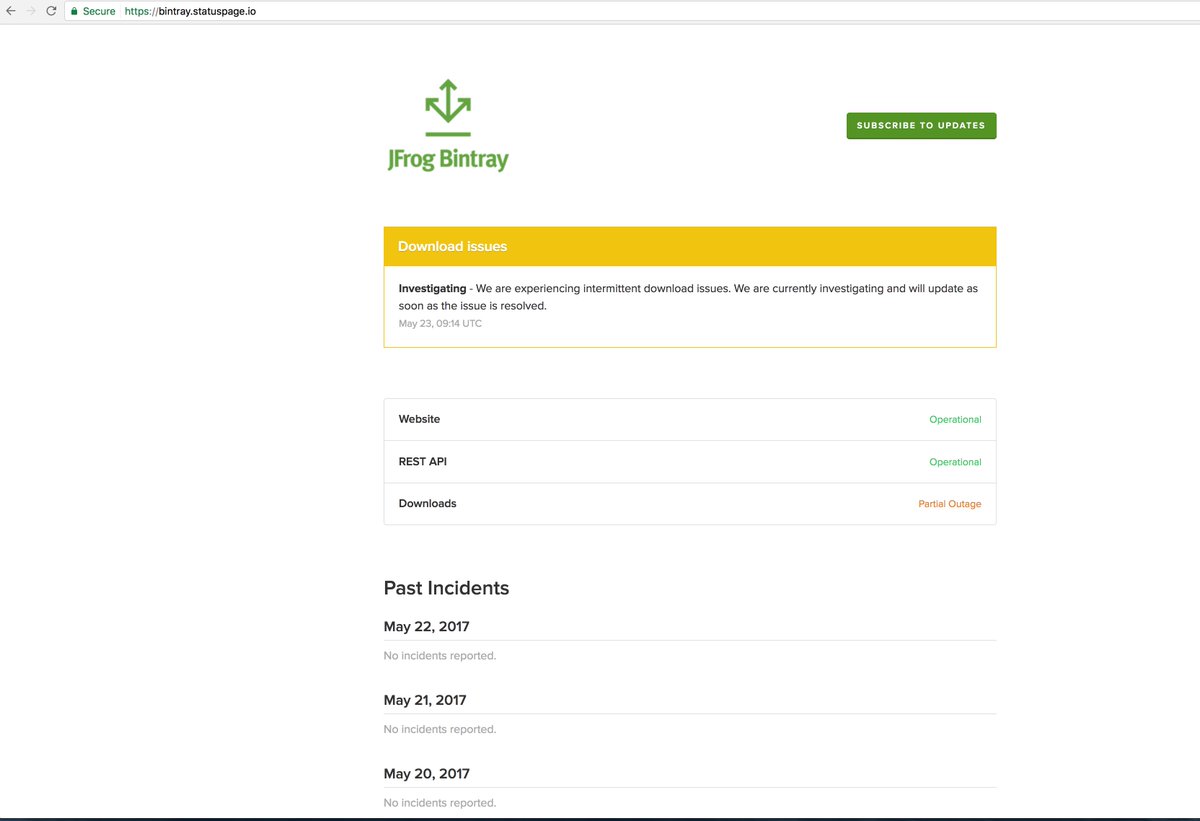
Task: Click 'No incidents reported' under May 22
Action: [x=440, y=656]
